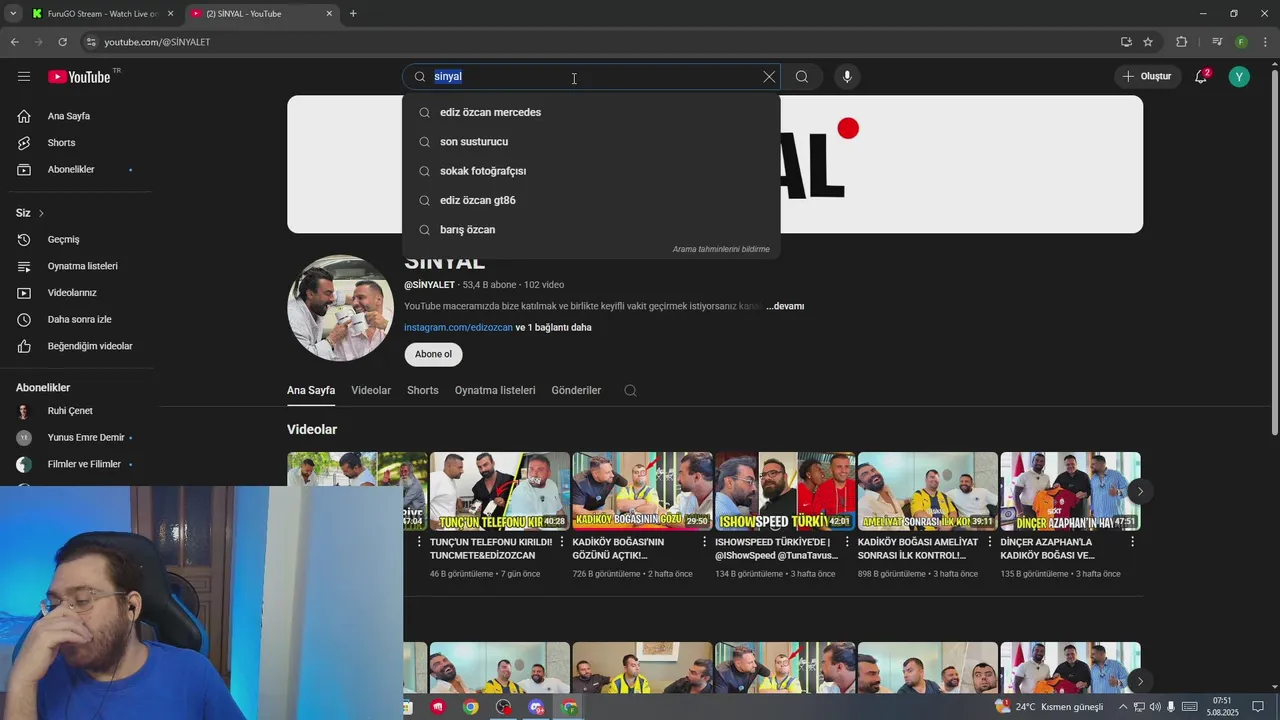The image size is (1280, 720).
Task: Expand the Siz section chevron
Action: click(x=41, y=213)
